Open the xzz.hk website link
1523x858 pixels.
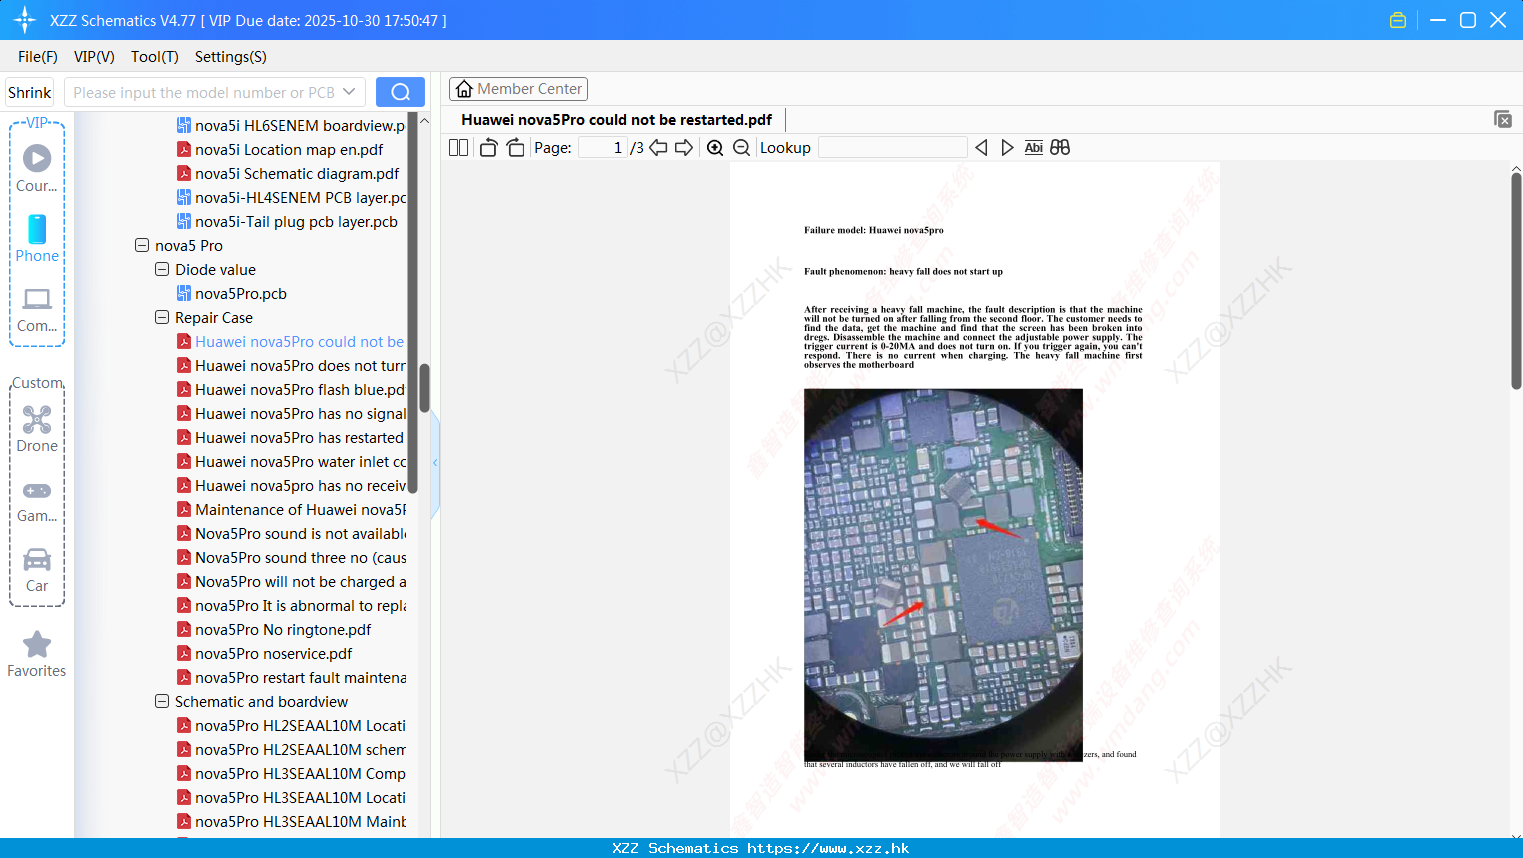[x=828, y=848]
